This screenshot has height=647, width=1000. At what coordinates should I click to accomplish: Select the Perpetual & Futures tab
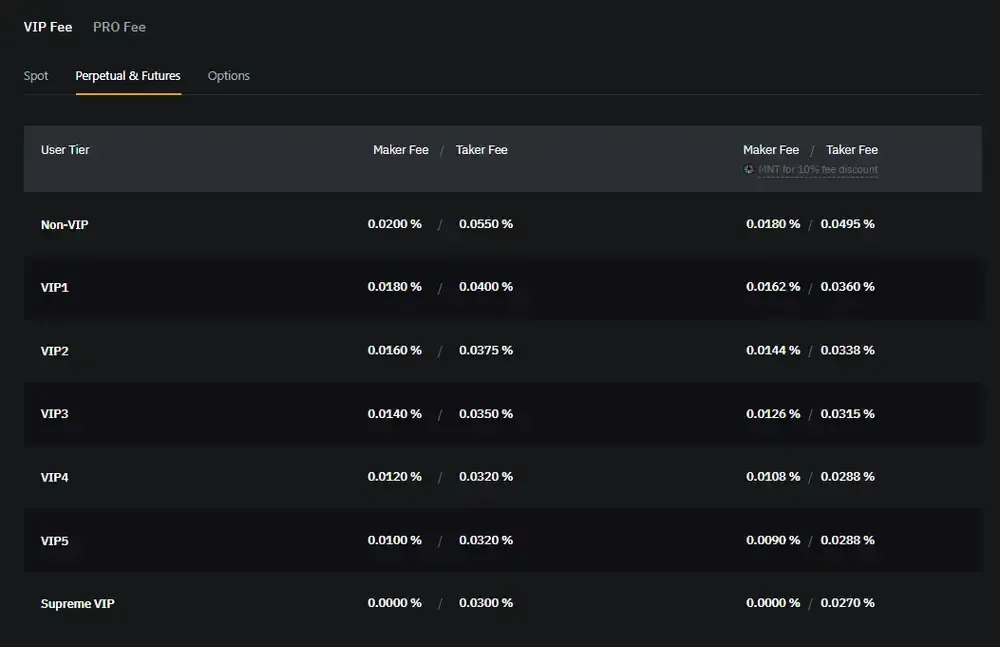pyautogui.click(x=128, y=76)
